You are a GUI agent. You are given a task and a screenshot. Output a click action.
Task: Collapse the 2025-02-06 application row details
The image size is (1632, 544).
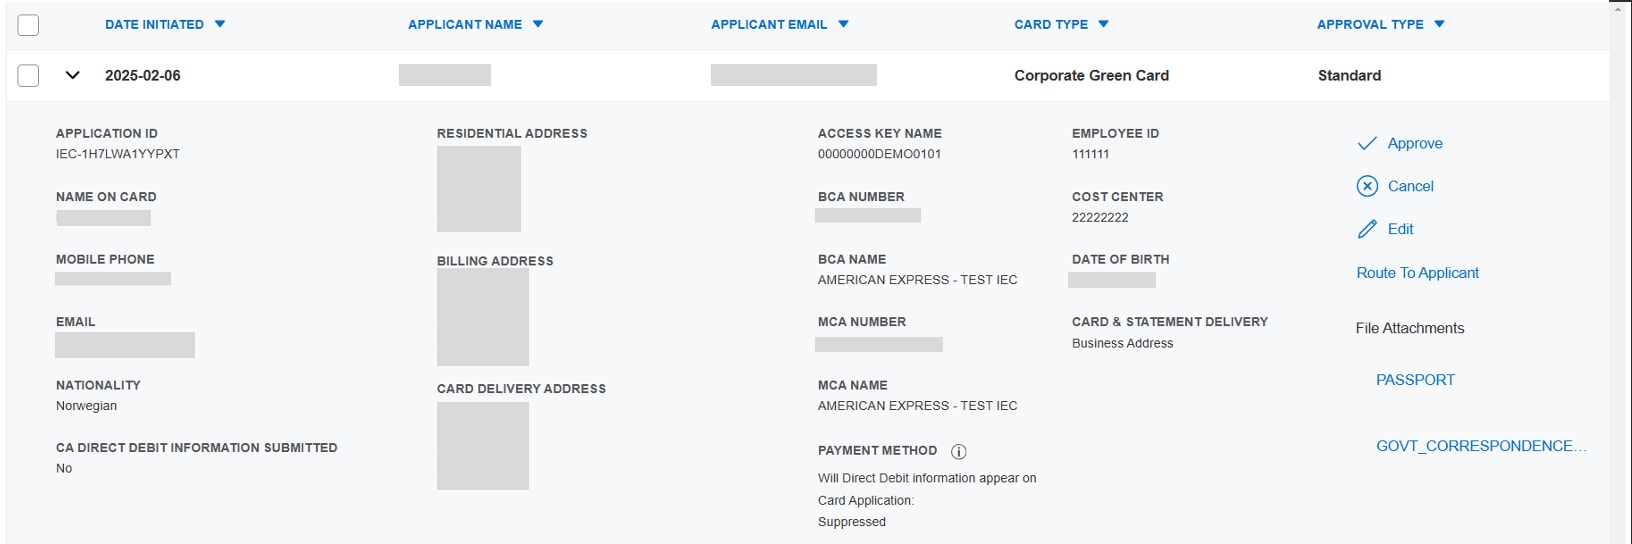point(72,76)
